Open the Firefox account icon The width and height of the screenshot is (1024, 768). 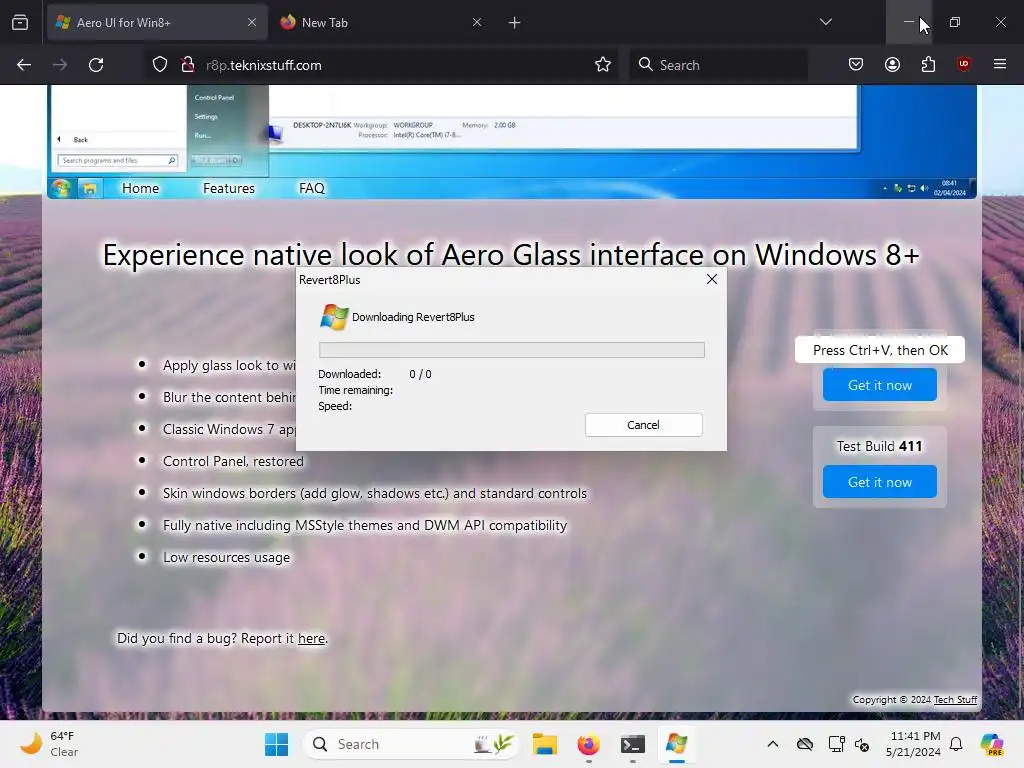pyautogui.click(x=892, y=64)
